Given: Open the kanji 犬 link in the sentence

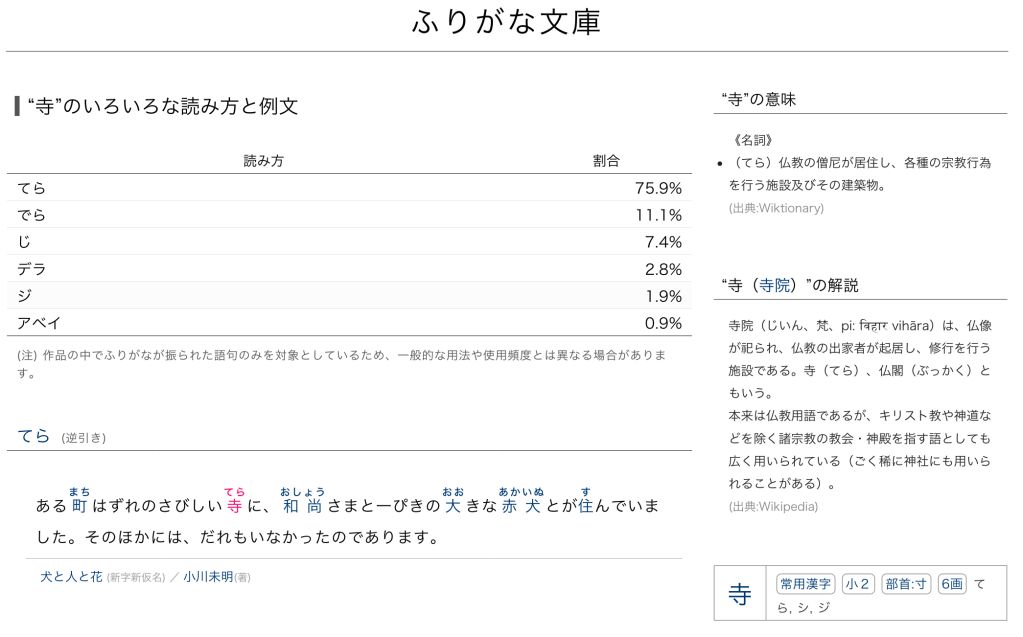Looking at the screenshot, I should pos(533,506).
